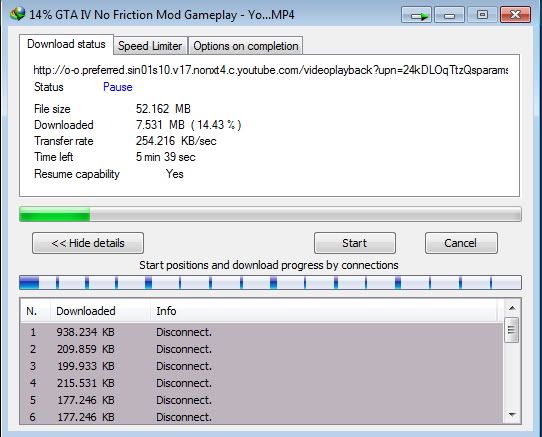Click the connections progress segment bar
Image resolution: width=542 pixels, height=437 pixels.
pos(270,282)
